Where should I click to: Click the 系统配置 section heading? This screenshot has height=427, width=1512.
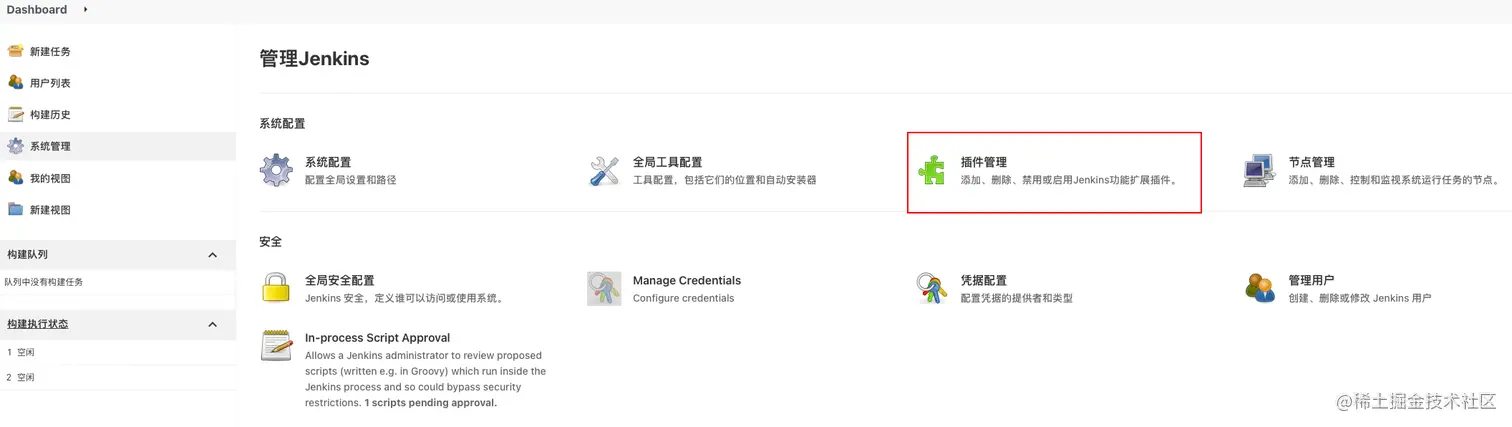[x=282, y=124]
